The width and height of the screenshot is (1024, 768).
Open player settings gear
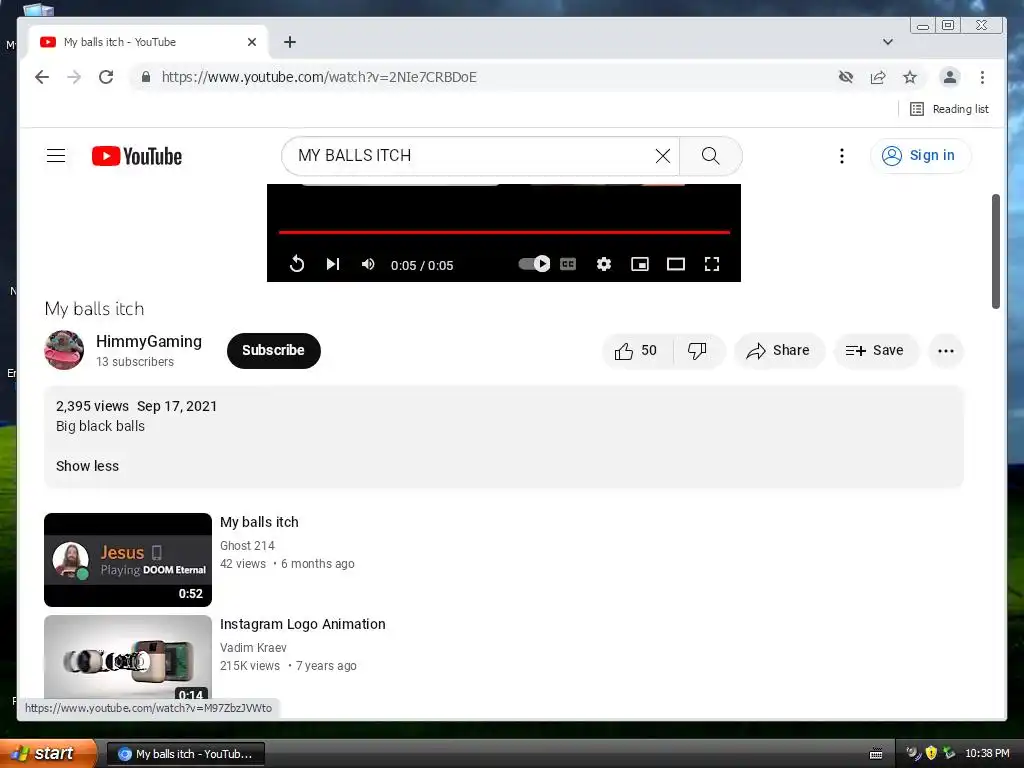[604, 264]
